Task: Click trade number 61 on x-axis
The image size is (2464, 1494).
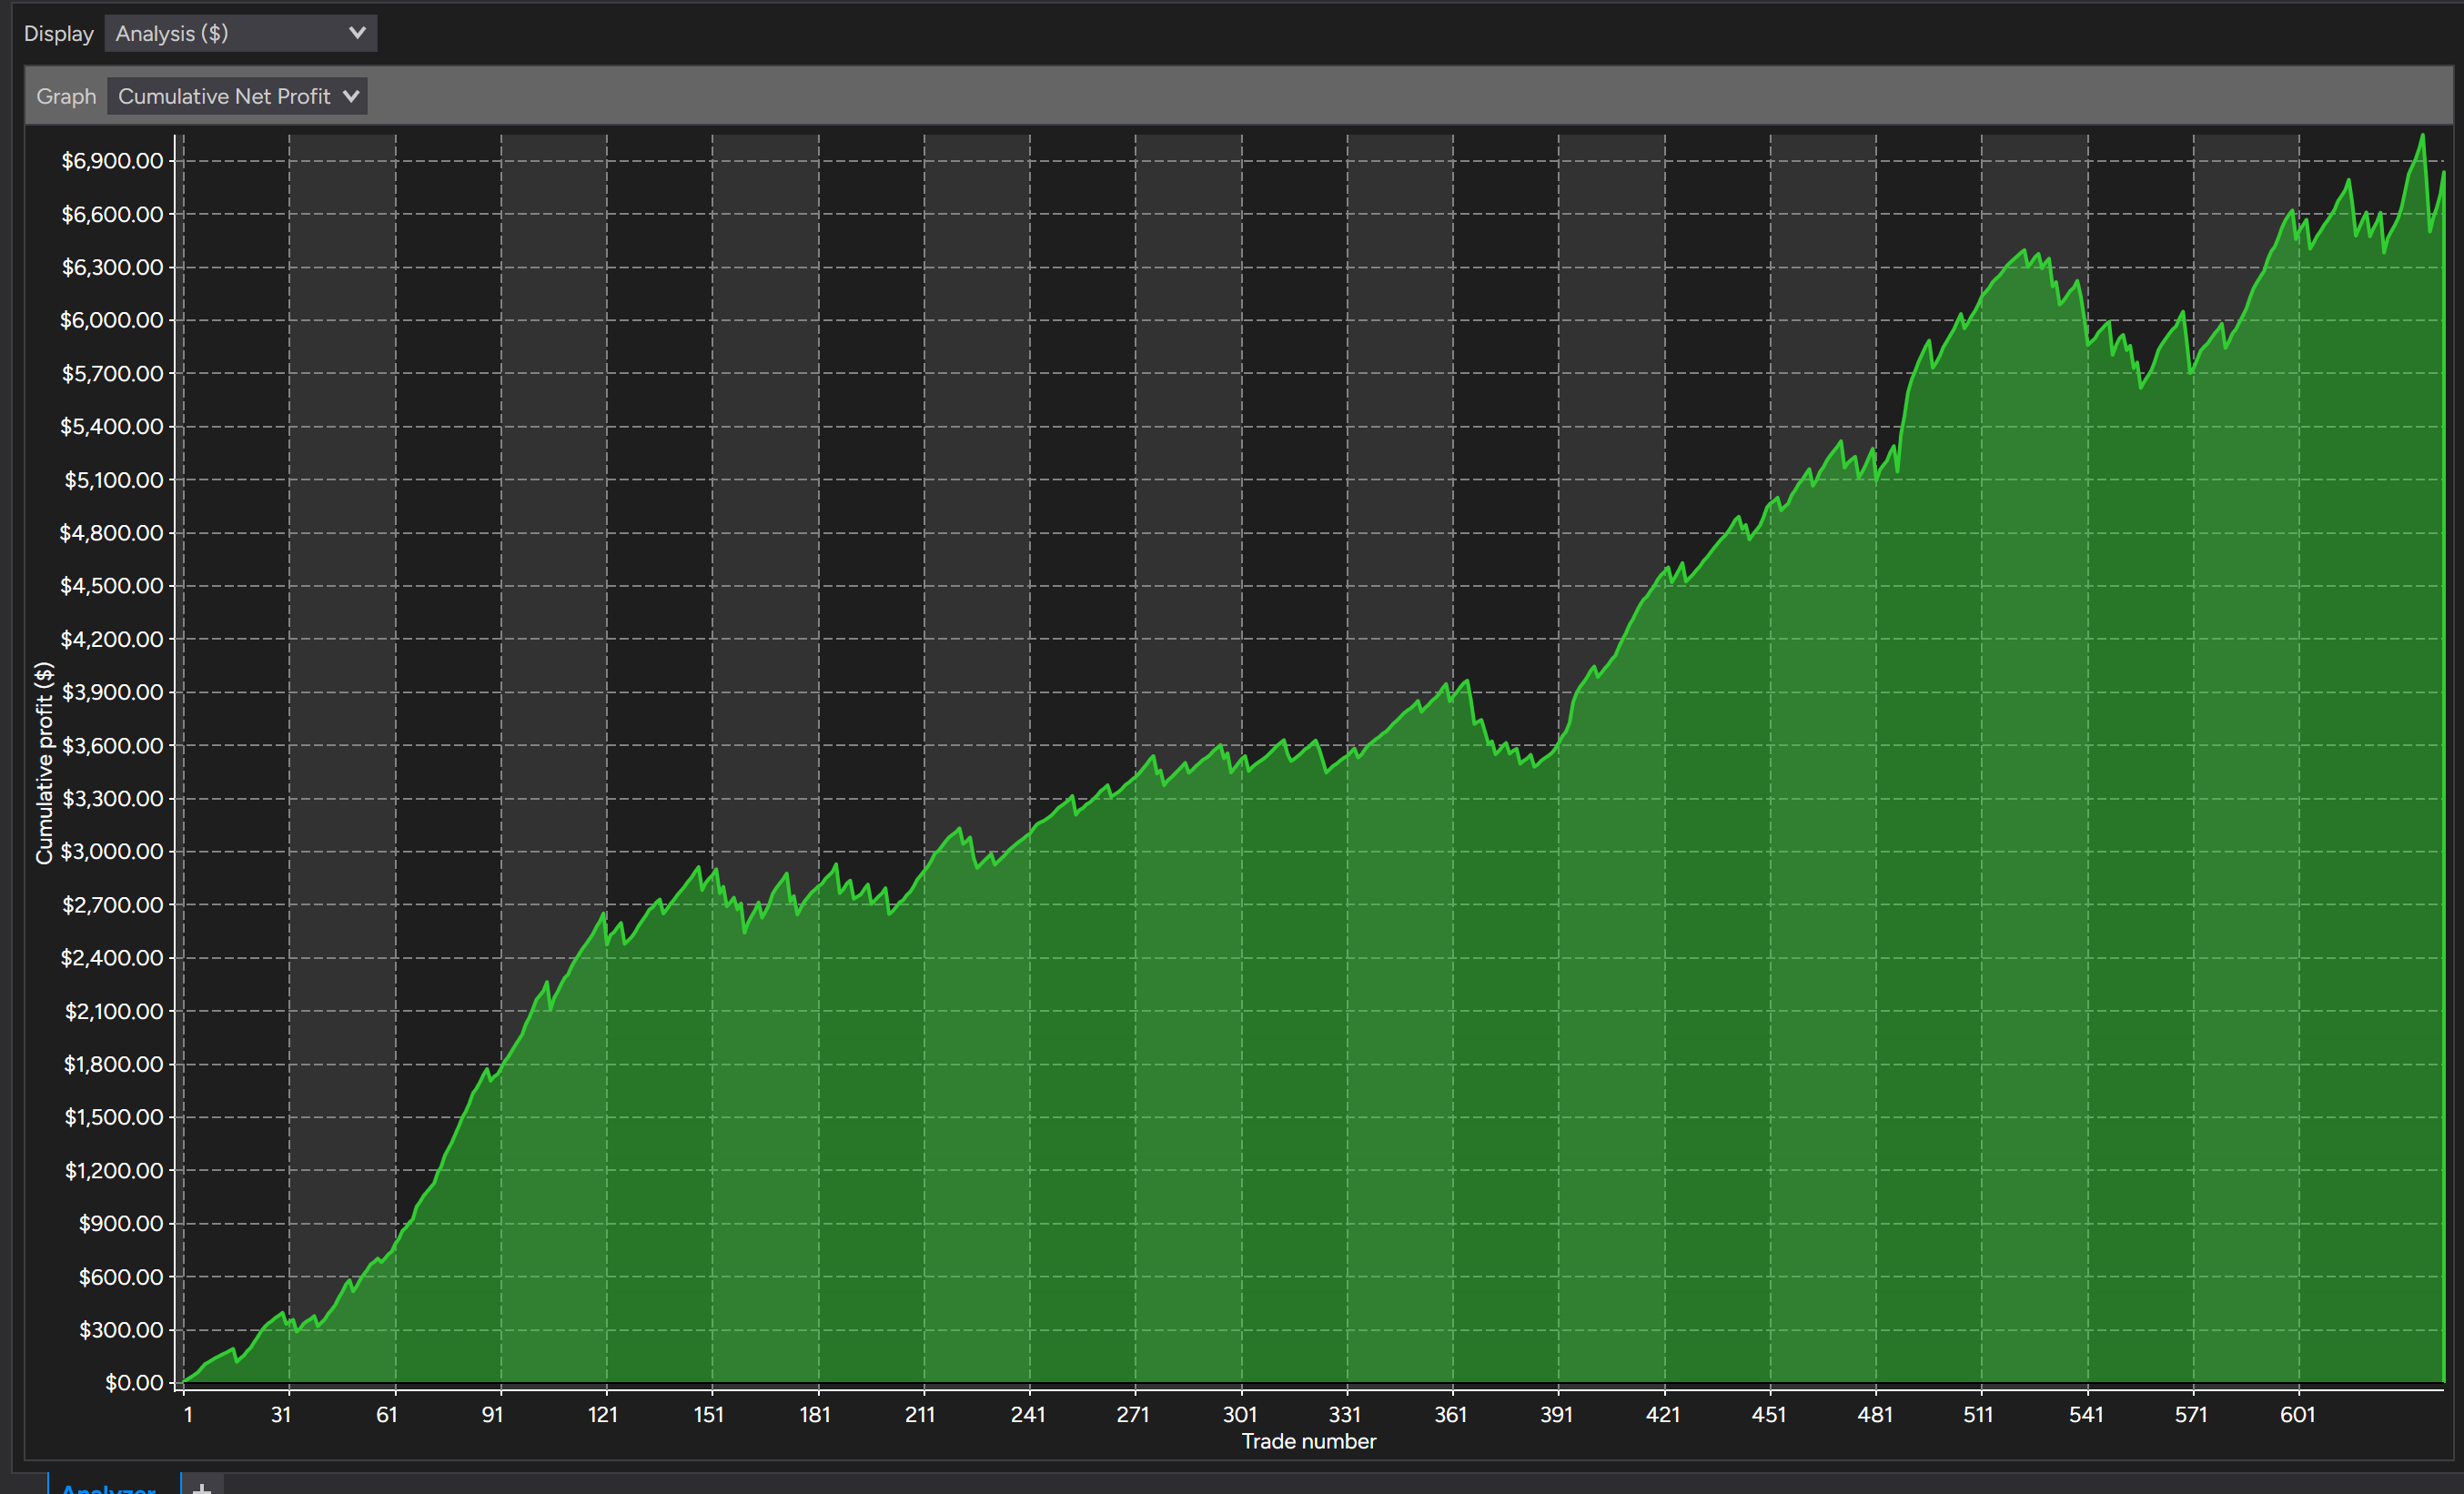Action: pos(387,1415)
